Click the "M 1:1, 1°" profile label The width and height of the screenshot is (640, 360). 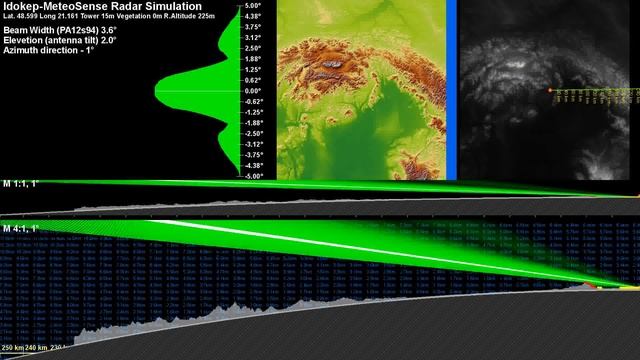tap(20, 184)
